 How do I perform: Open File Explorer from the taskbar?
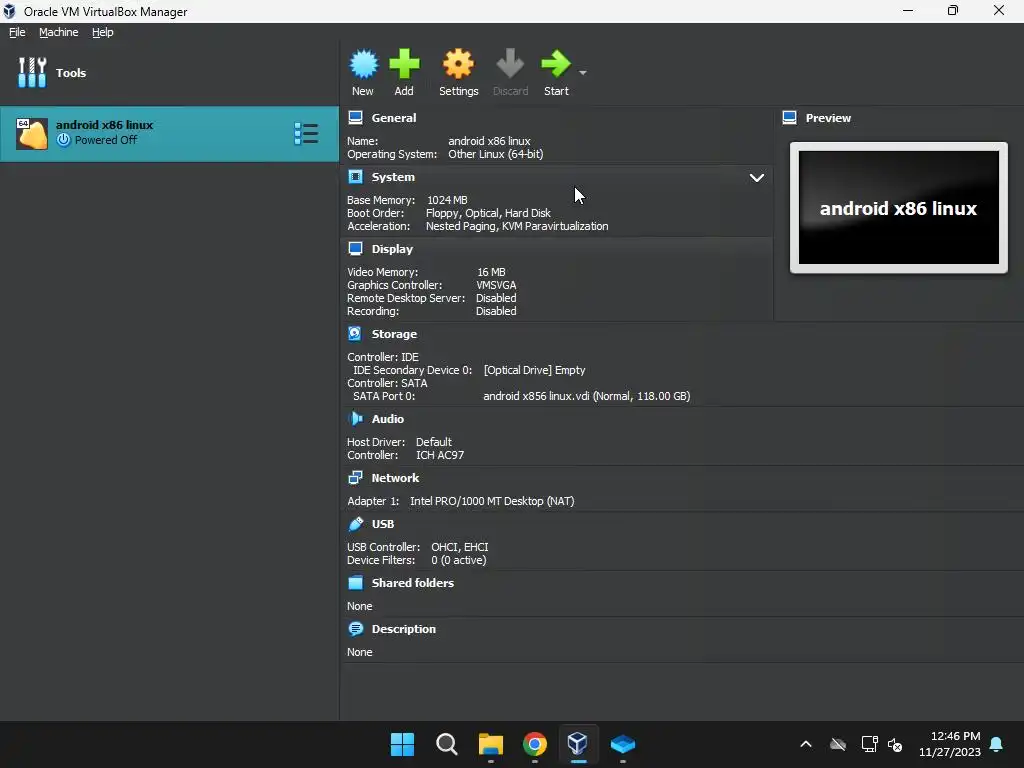(490, 744)
